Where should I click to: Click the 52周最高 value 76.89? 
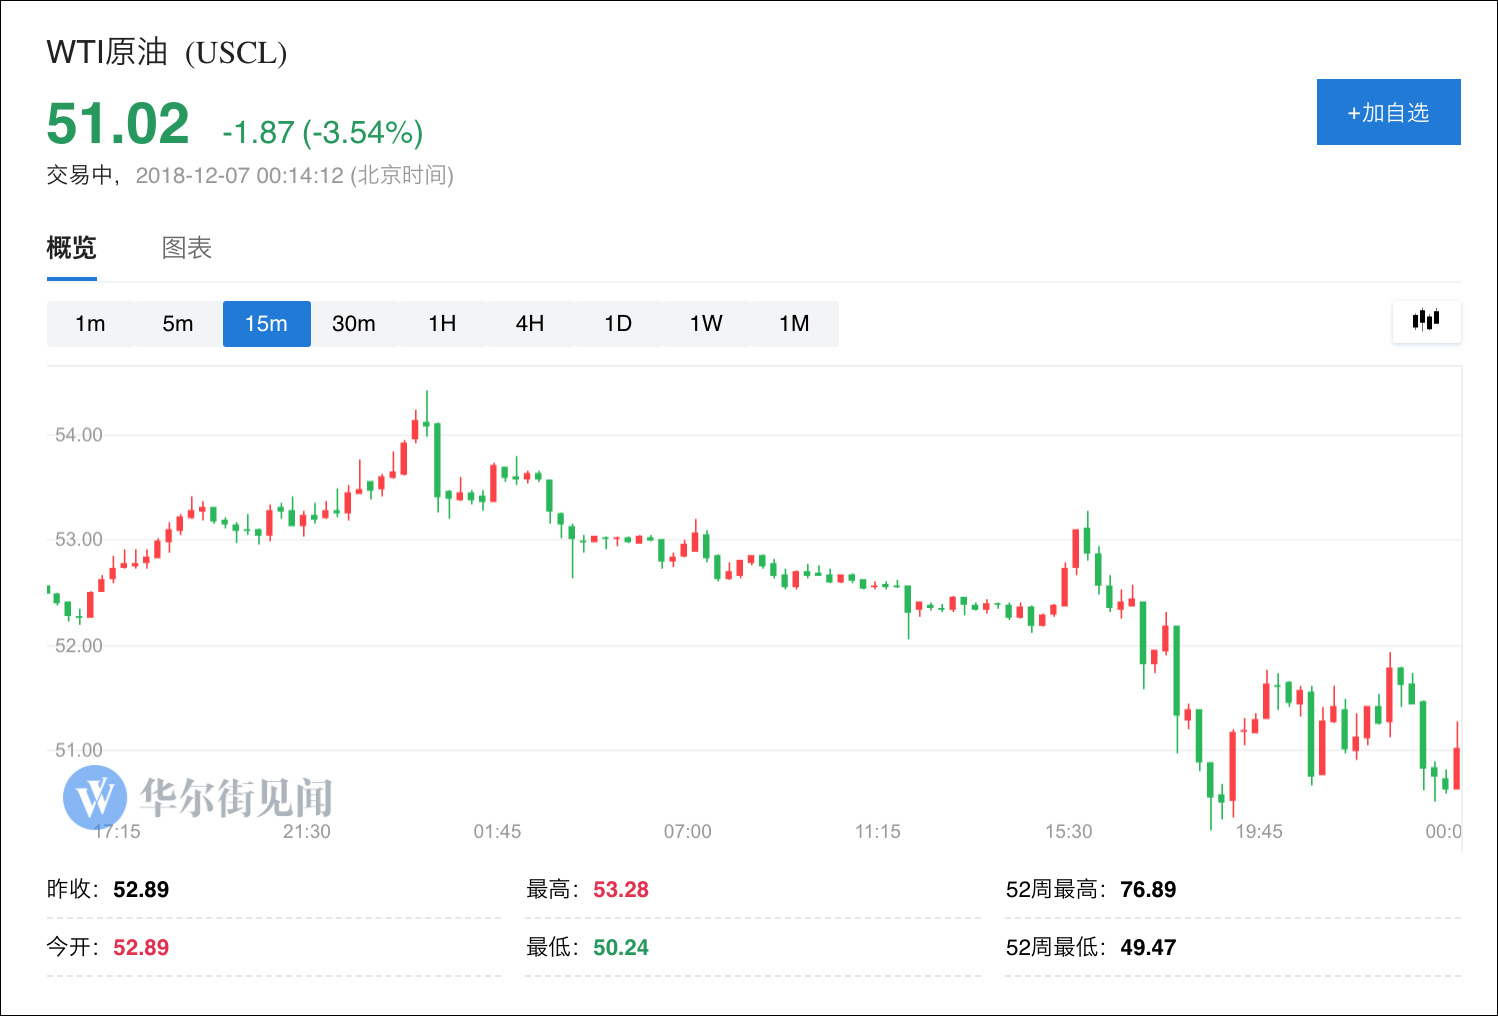point(1149,889)
